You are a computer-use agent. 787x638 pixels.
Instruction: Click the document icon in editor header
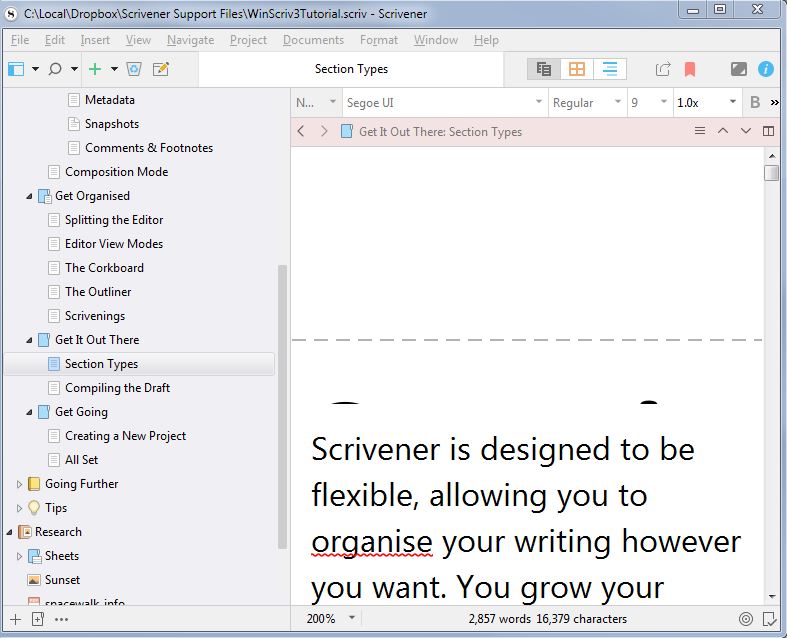pyautogui.click(x=346, y=132)
